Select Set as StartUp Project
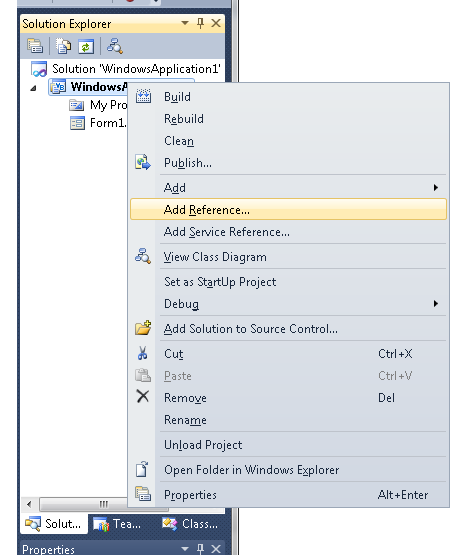This screenshot has height=555, width=456. (x=220, y=282)
